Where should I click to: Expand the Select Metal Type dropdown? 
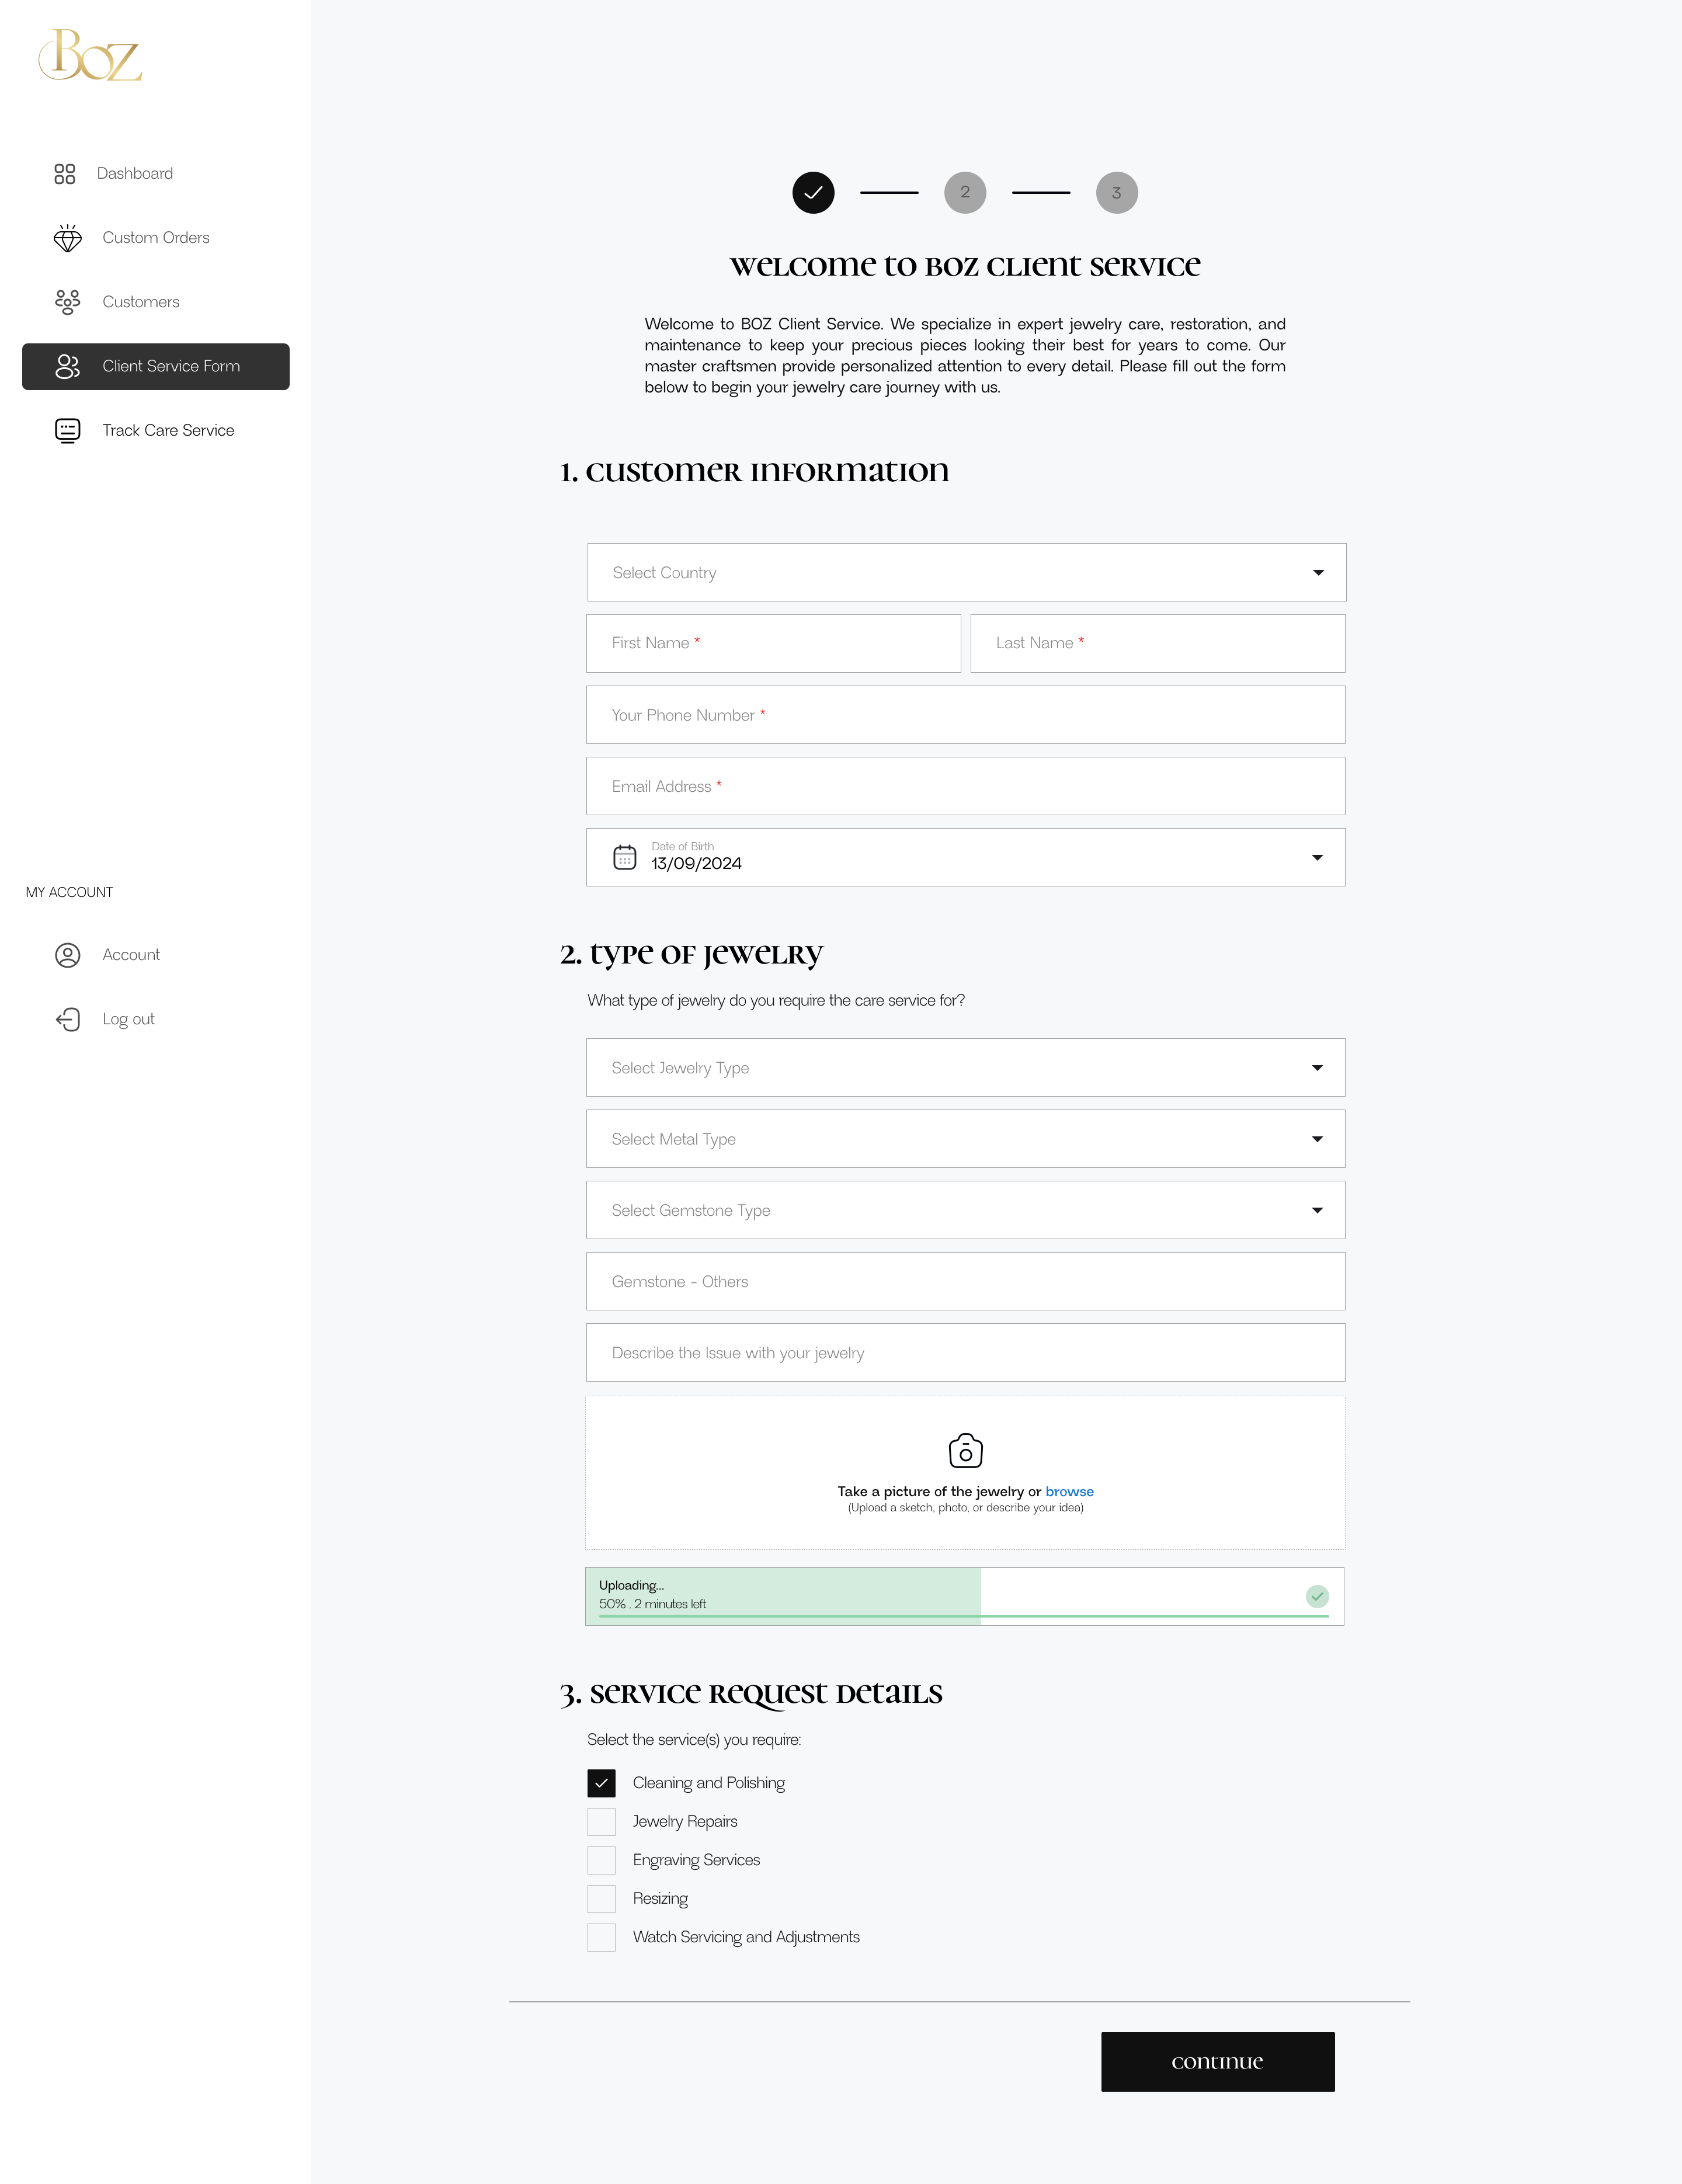(965, 1139)
